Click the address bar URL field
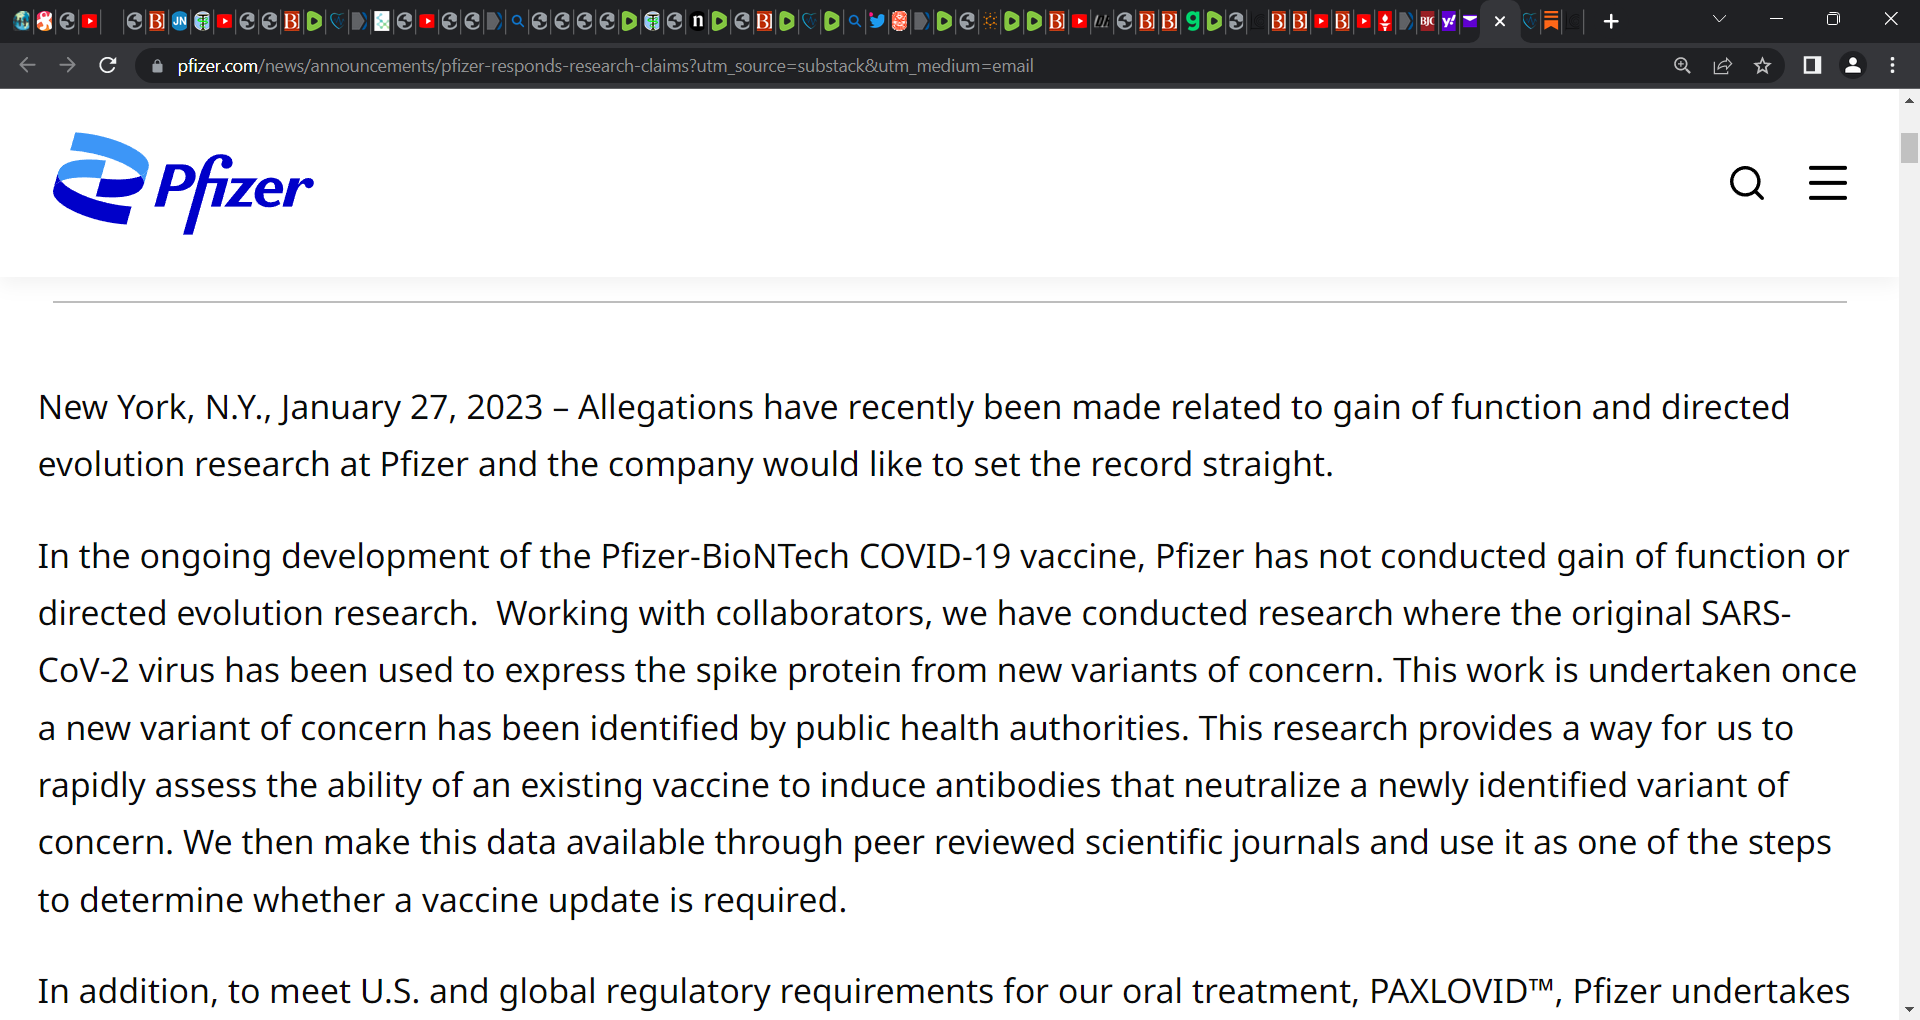 pyautogui.click(x=900, y=66)
